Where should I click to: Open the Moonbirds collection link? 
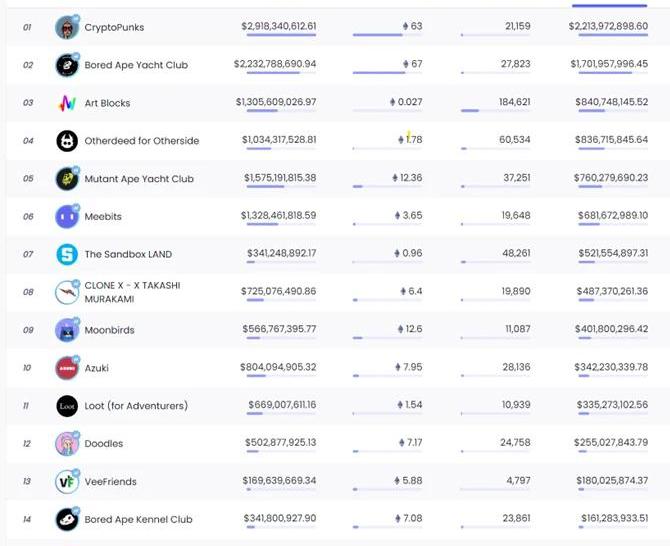[109, 330]
